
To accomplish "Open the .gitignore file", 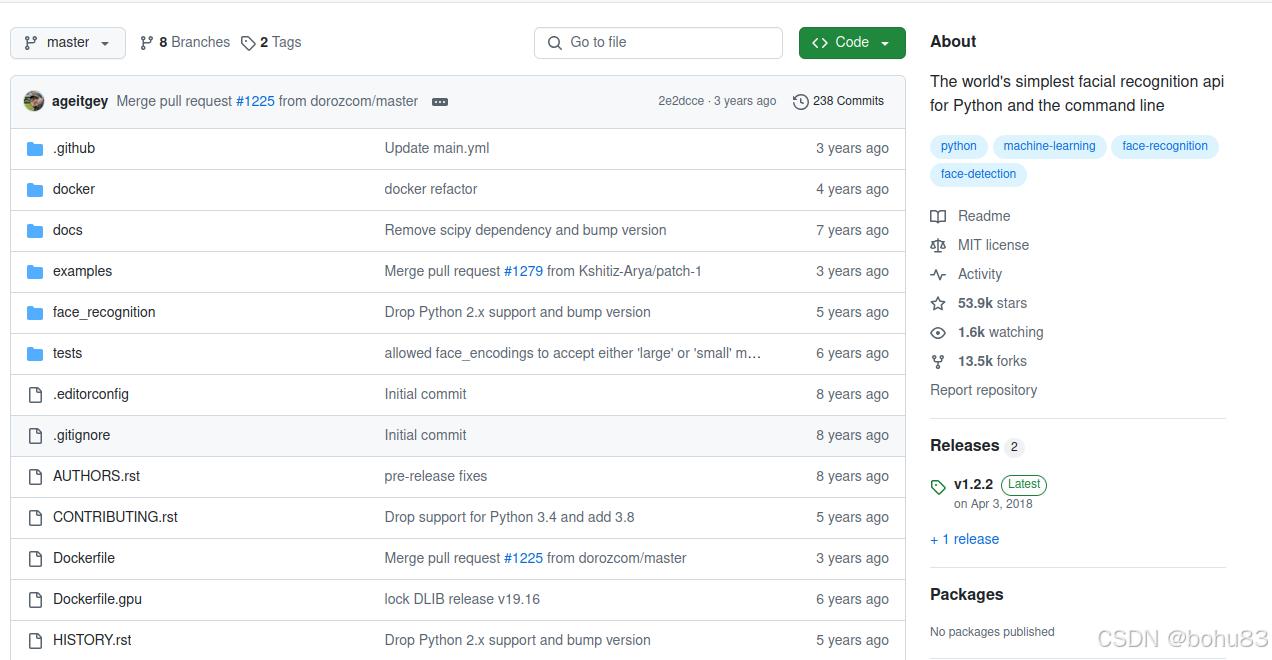I will (x=82, y=435).
